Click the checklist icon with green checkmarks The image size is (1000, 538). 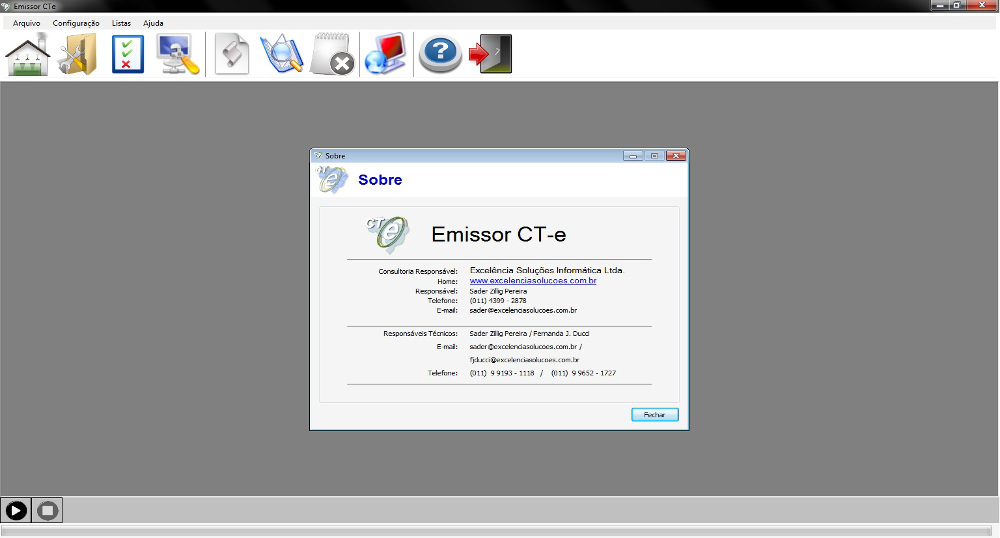click(x=128, y=54)
